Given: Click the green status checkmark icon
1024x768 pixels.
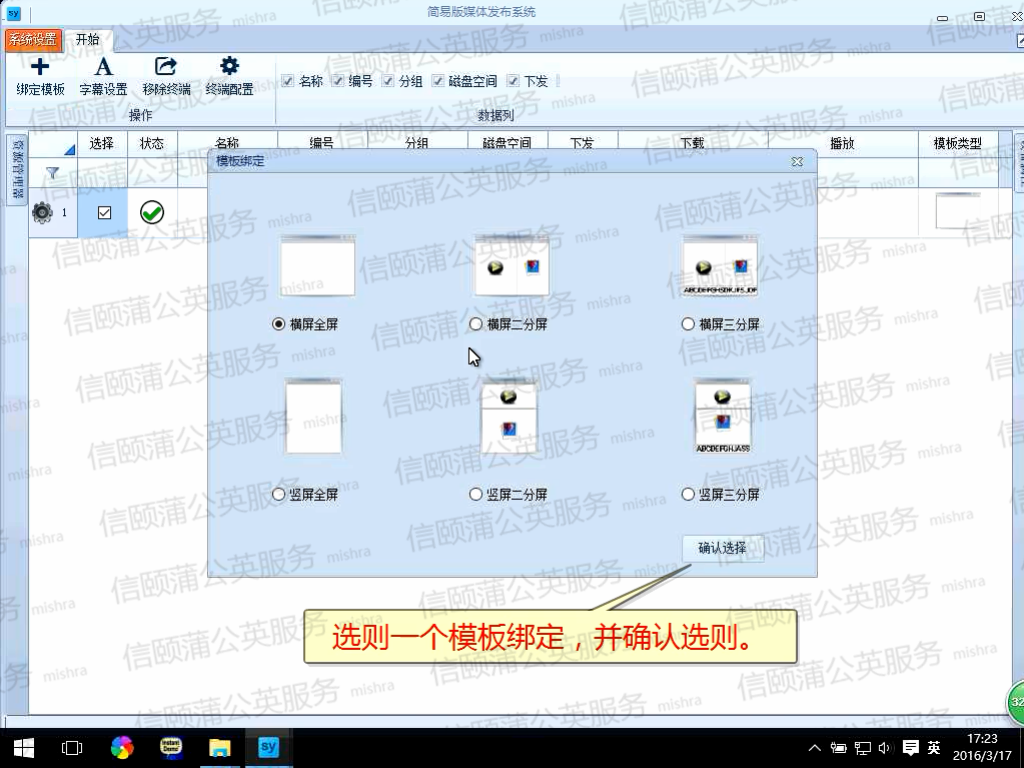Looking at the screenshot, I should [152, 212].
